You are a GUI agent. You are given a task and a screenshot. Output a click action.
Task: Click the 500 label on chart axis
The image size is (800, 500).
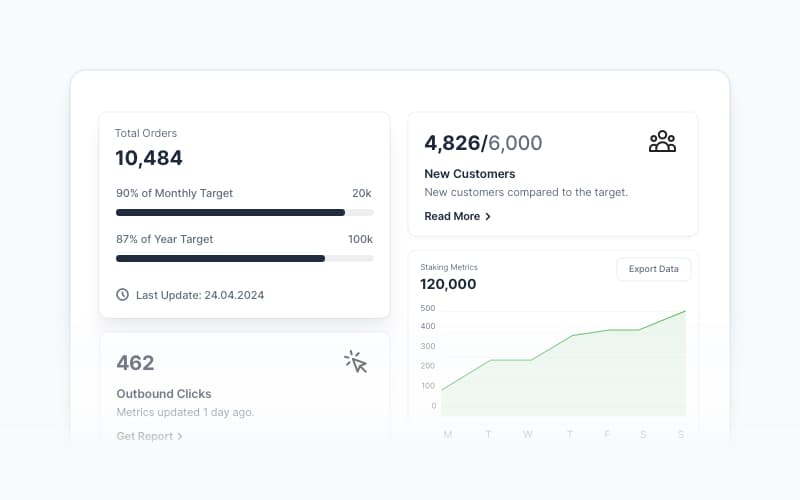point(428,308)
